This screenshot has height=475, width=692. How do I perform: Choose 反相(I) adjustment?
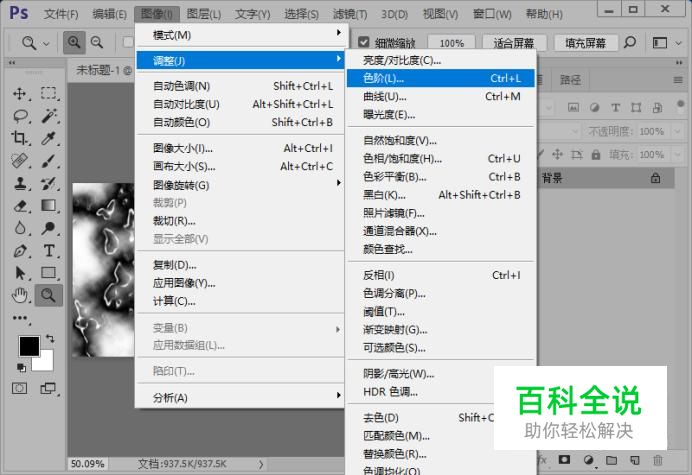pyautogui.click(x=440, y=275)
